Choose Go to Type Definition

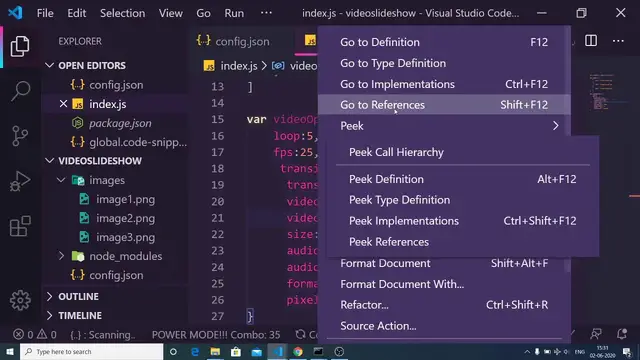(x=444, y=63)
